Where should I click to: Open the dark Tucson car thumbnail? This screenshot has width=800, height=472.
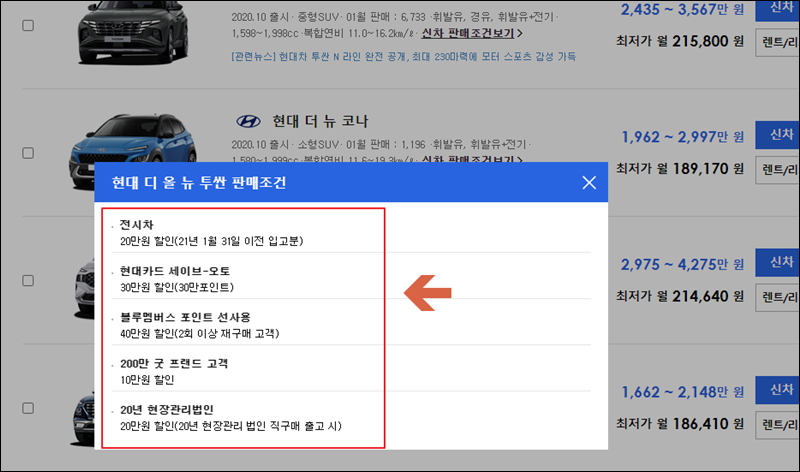133,33
